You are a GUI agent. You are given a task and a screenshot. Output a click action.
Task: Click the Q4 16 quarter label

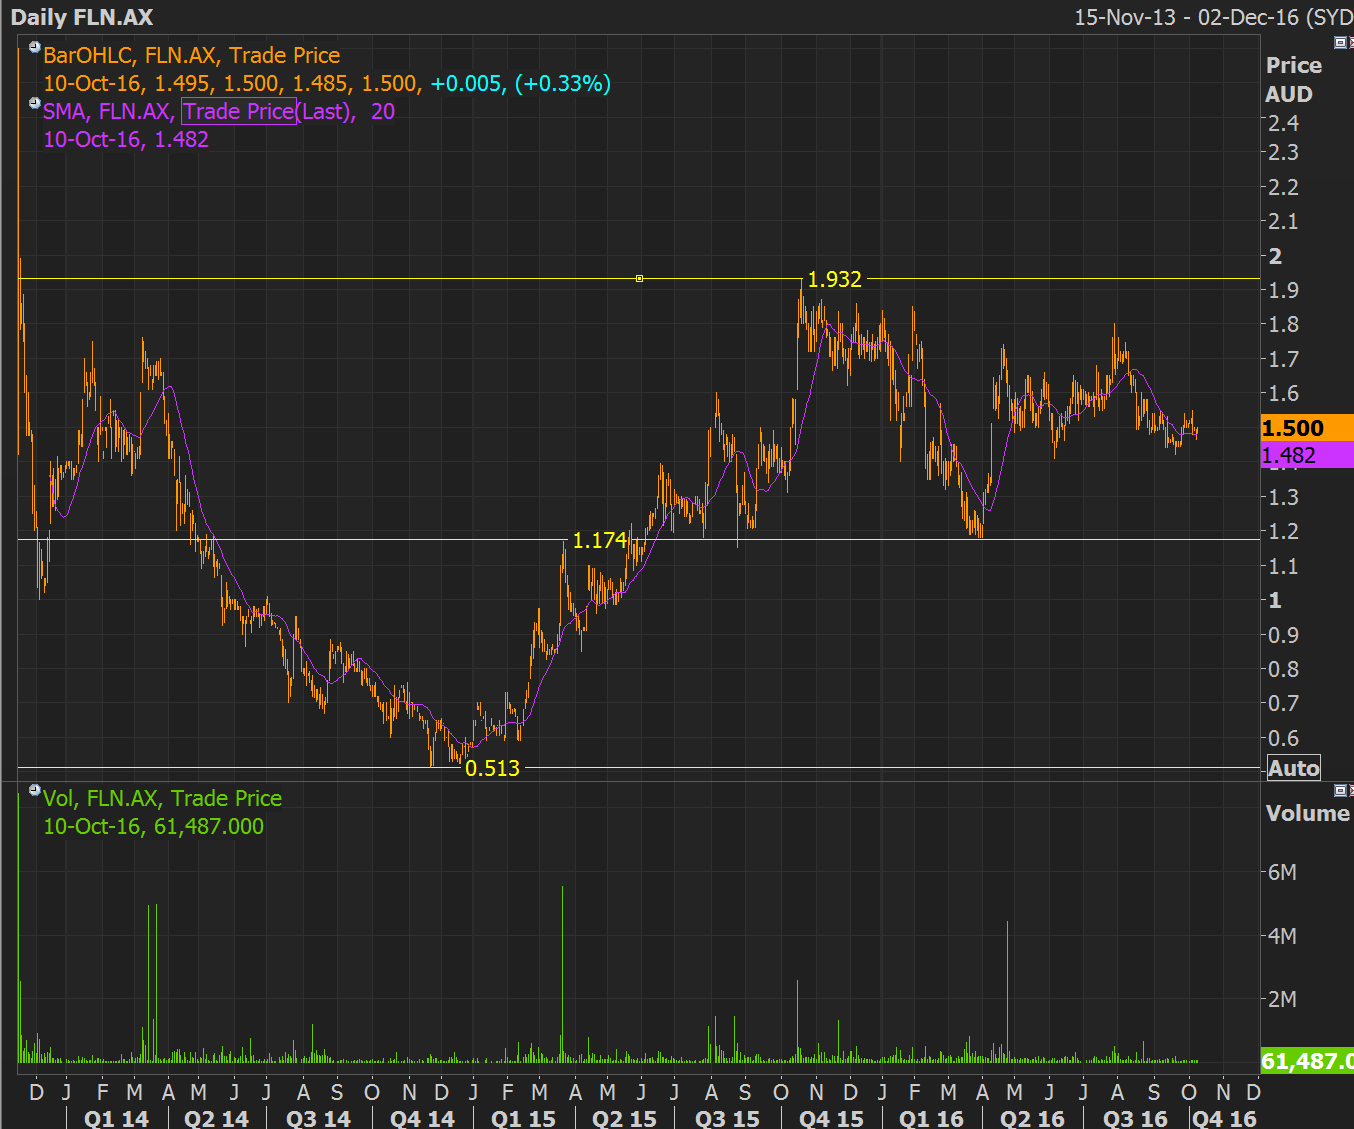click(x=1224, y=1118)
